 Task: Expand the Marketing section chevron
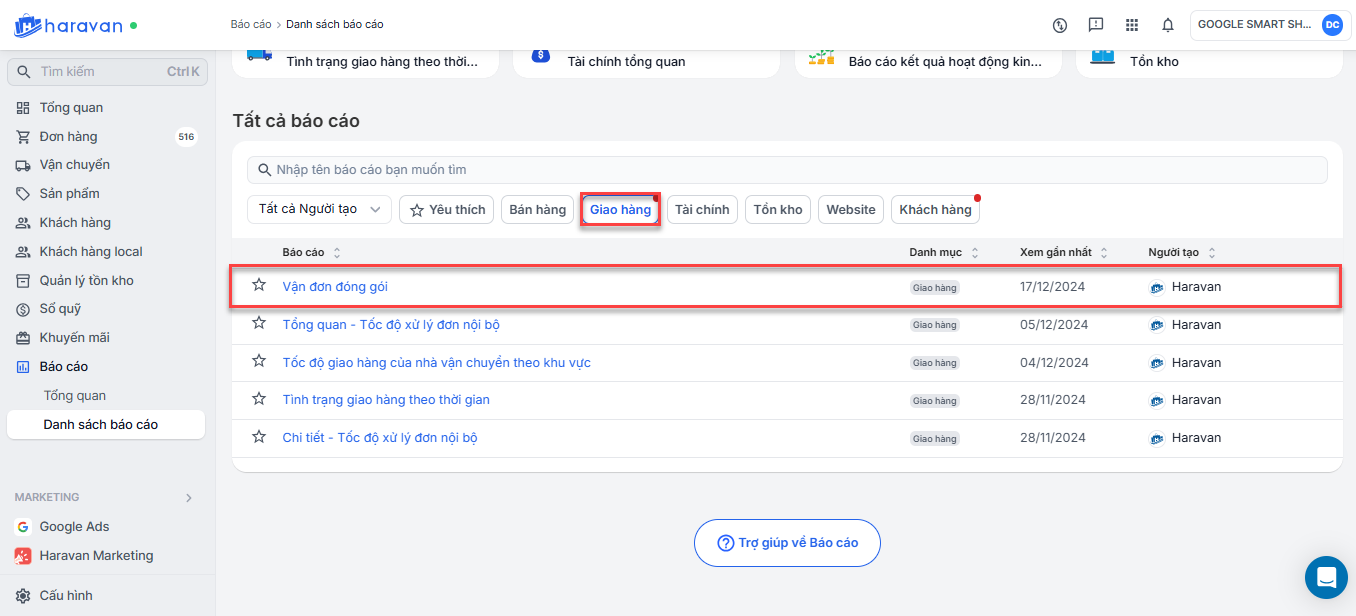pos(188,498)
